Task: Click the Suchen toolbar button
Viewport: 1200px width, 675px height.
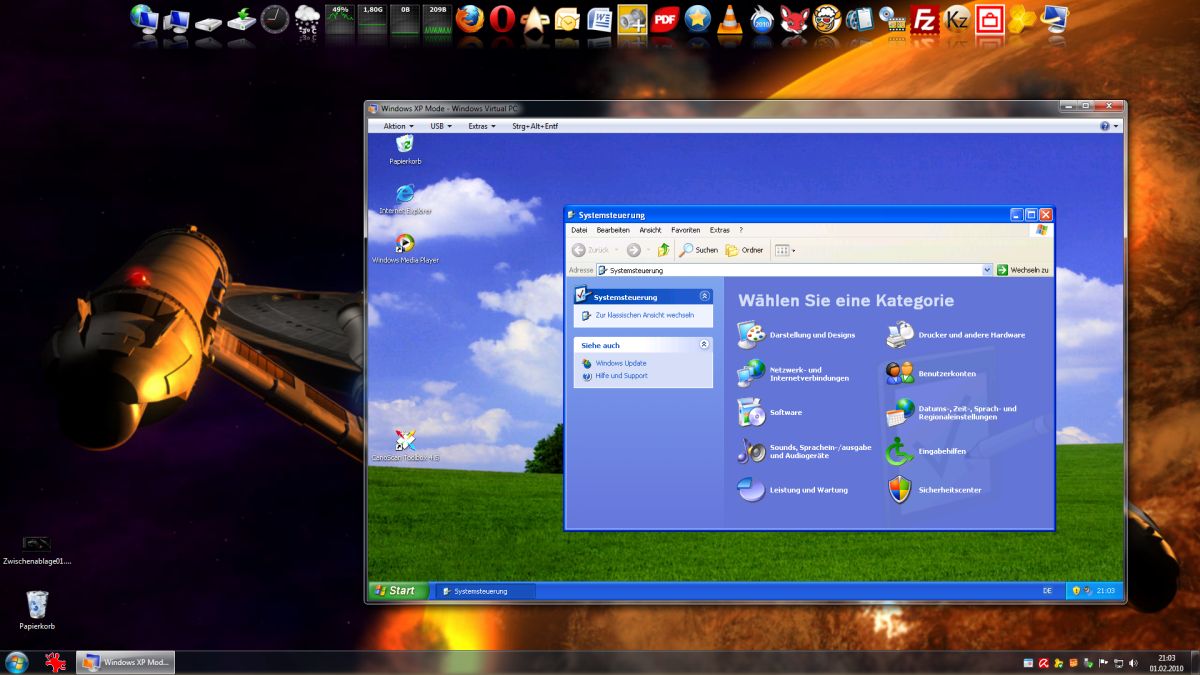Action: click(x=699, y=250)
